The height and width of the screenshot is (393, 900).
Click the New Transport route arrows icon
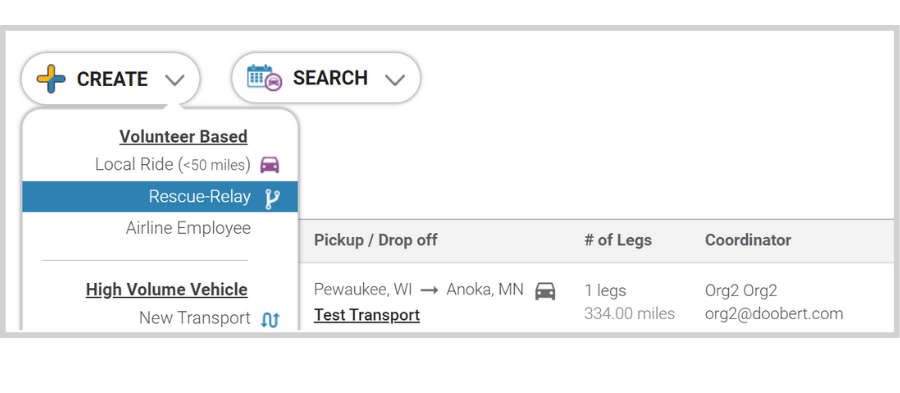[x=270, y=320]
